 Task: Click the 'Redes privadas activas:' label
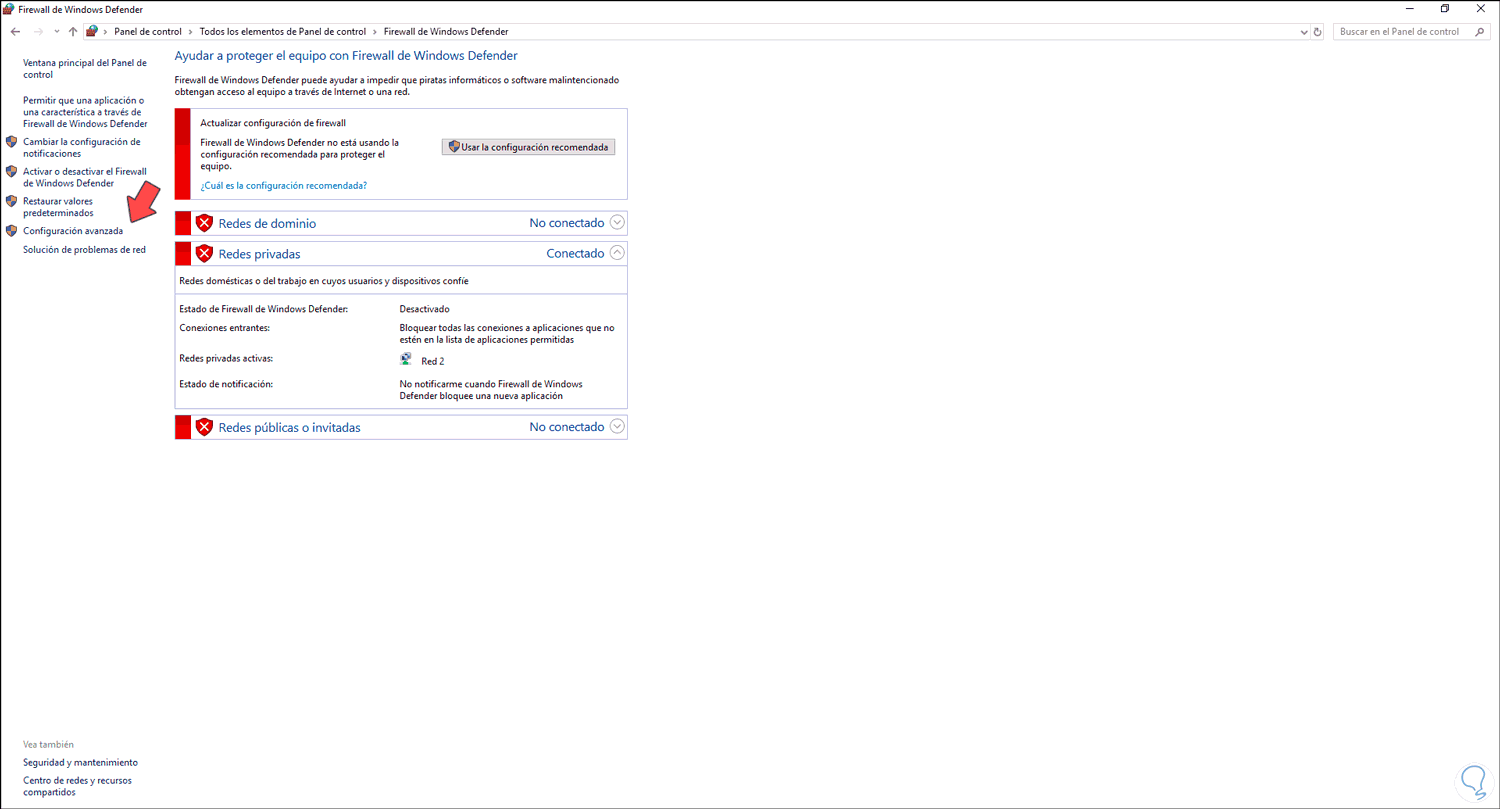click(x=226, y=358)
